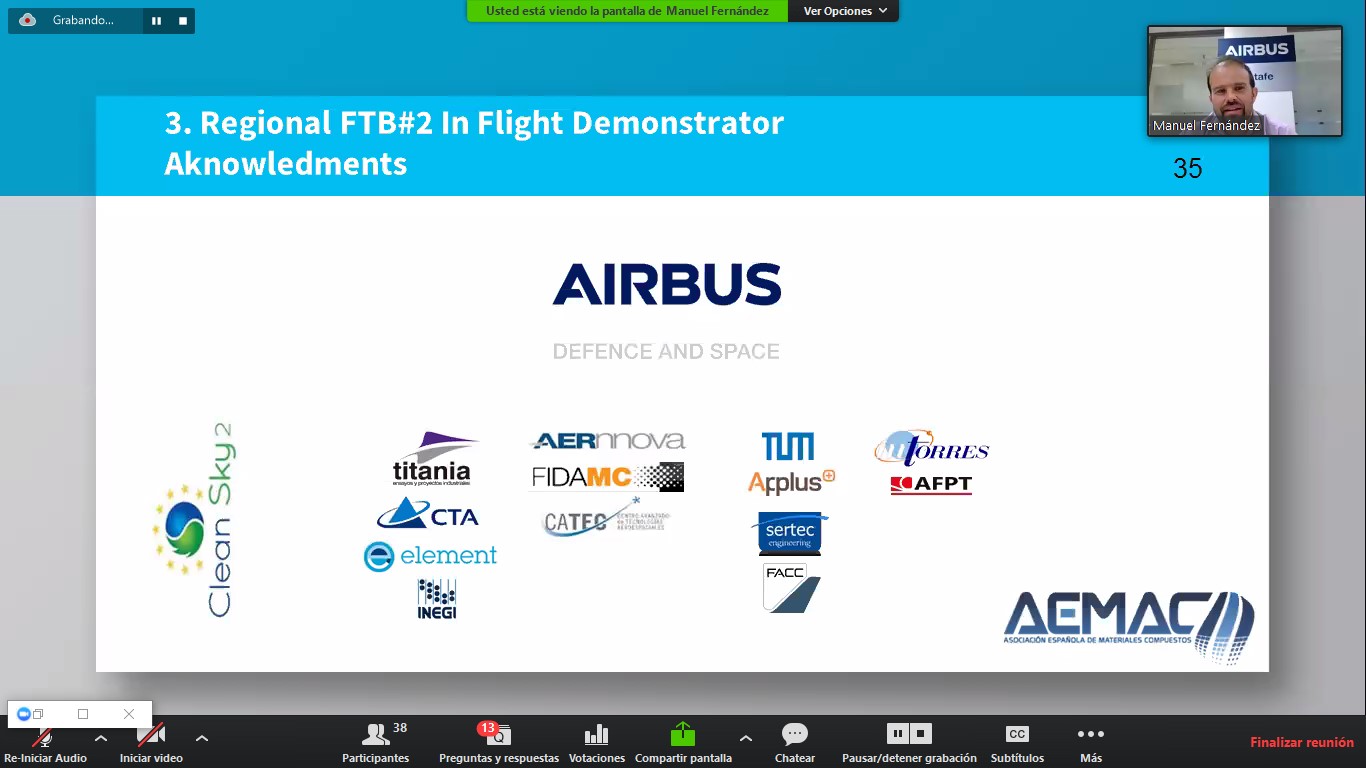Open the Ver Opciones dropdown

pos(845,11)
